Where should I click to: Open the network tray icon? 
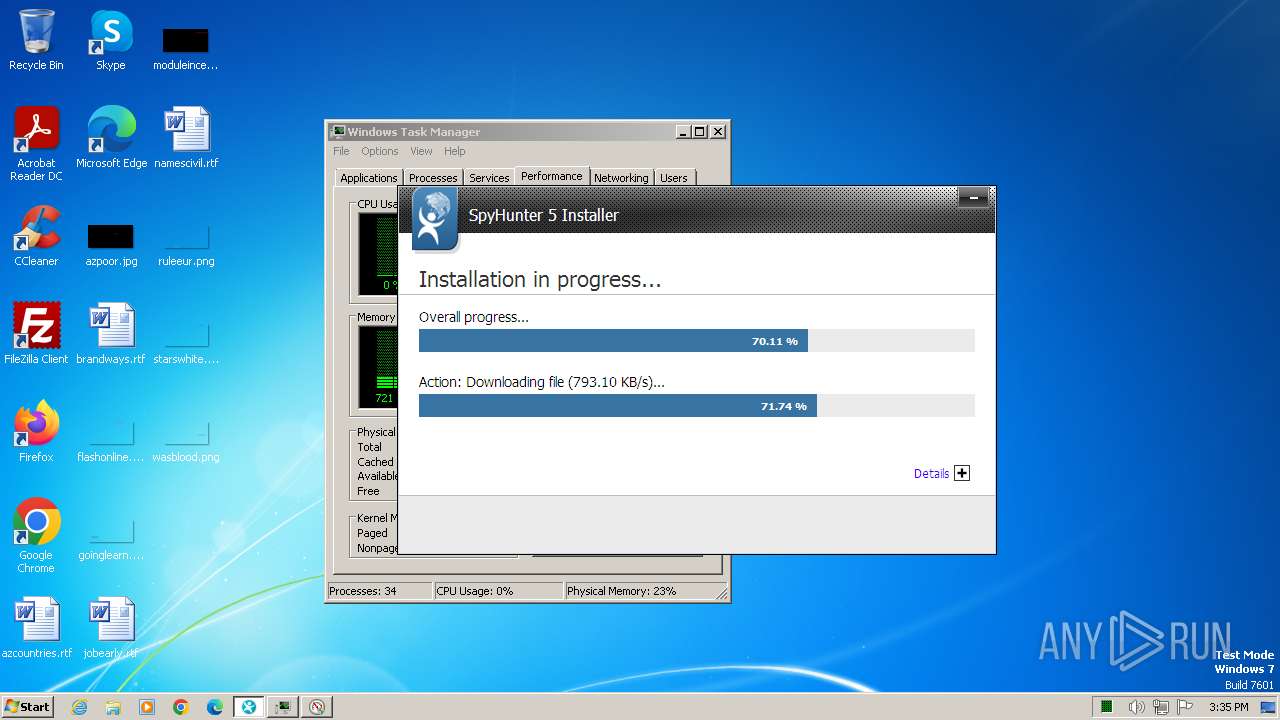(1162, 707)
